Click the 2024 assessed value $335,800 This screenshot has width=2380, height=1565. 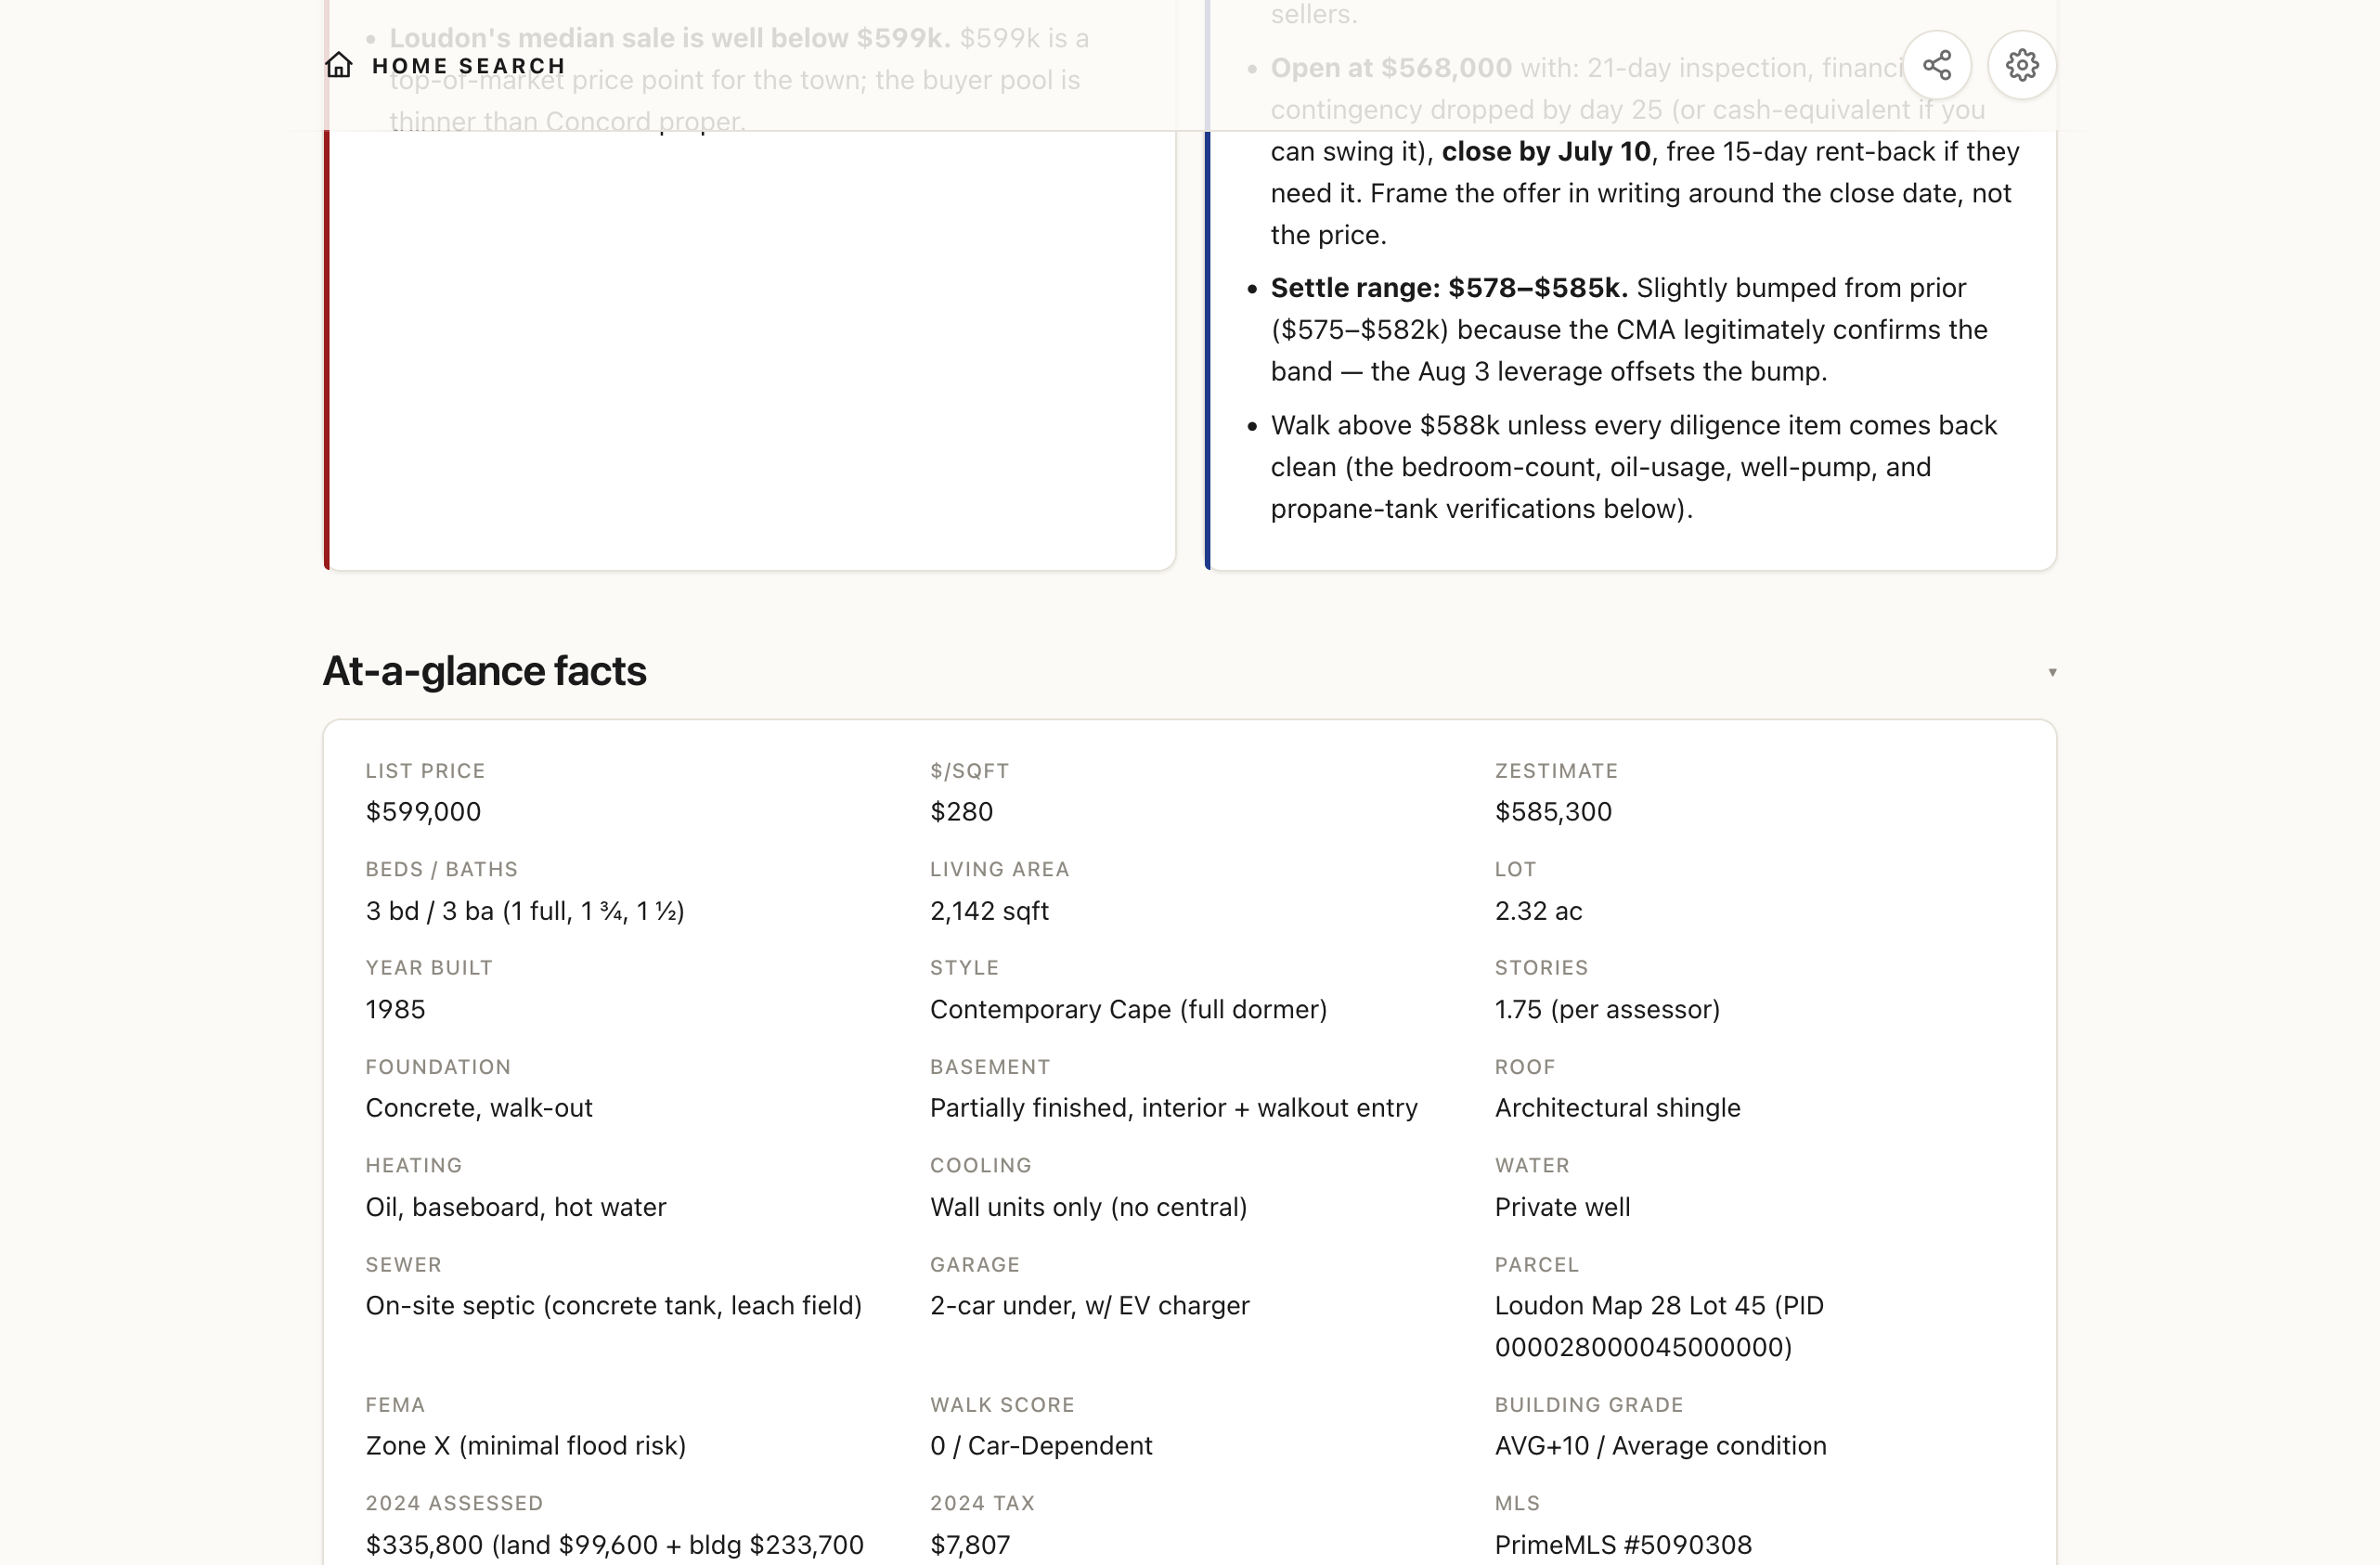pyautogui.click(x=614, y=1544)
